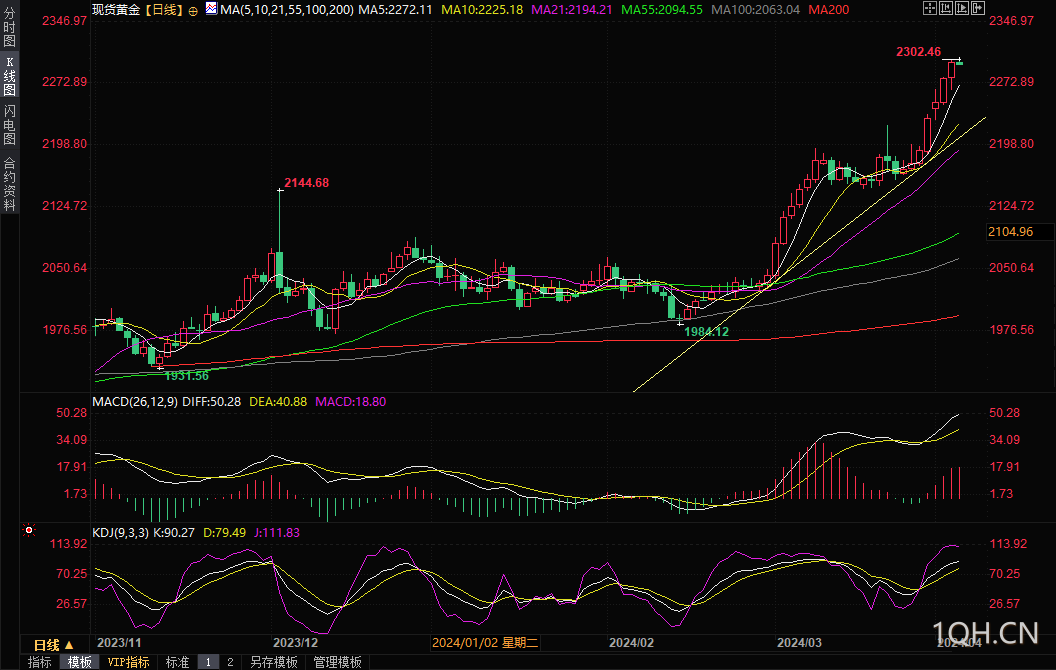1056x670 pixels.
Task: Open the 合约资料 side panel
Action: point(9,183)
